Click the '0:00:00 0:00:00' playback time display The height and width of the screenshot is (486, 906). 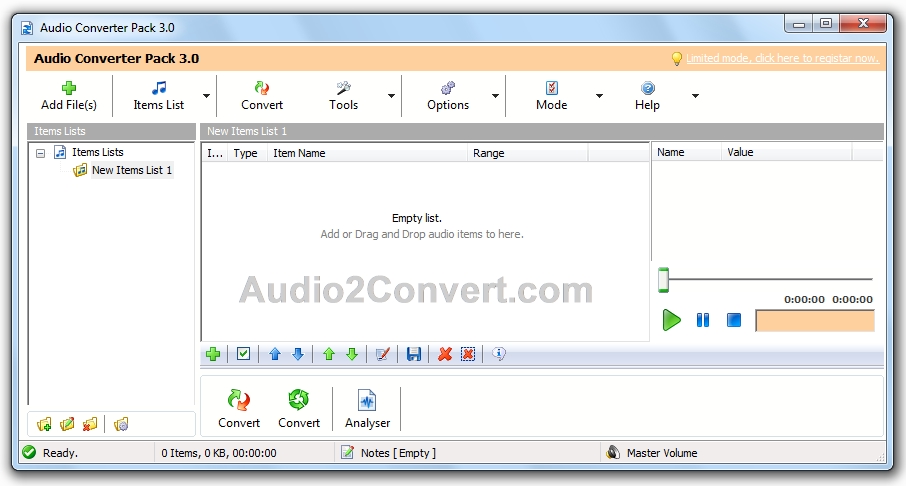[828, 299]
